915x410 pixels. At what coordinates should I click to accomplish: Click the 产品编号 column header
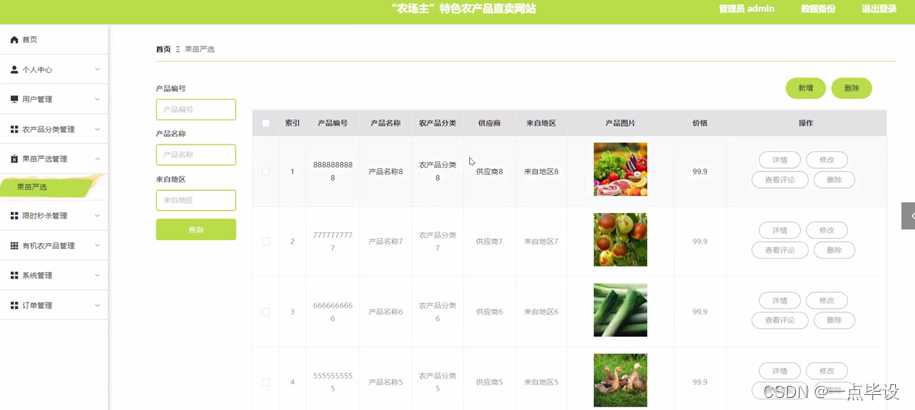tap(333, 123)
